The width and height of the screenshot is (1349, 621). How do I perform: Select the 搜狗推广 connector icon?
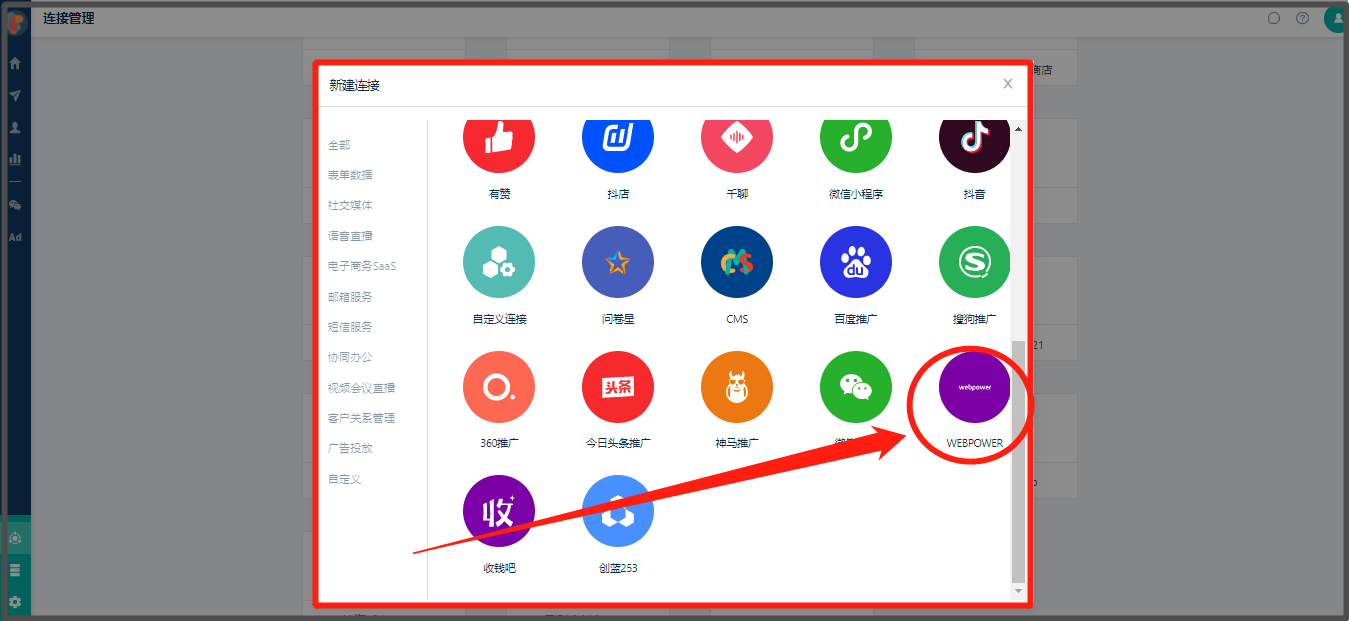pyautogui.click(x=975, y=262)
